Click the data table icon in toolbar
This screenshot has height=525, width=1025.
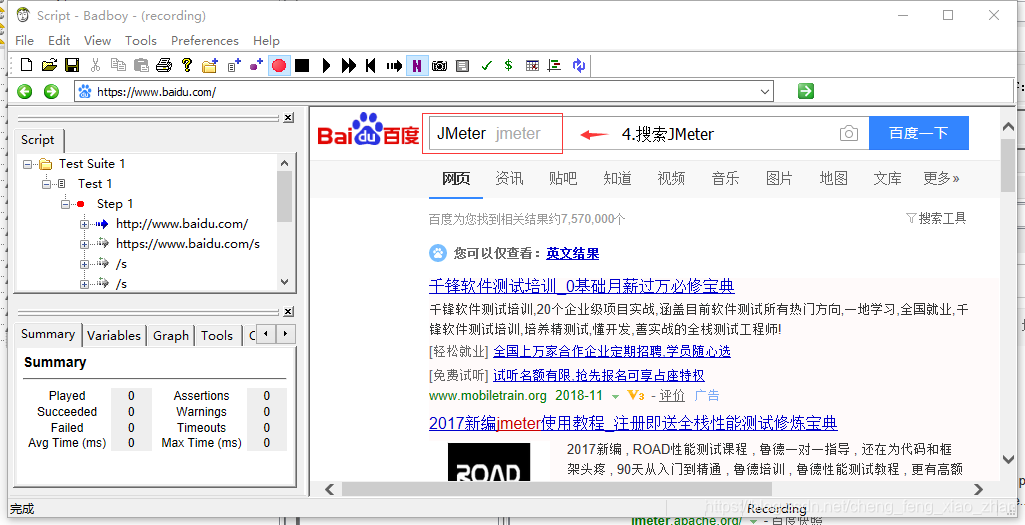pyautogui.click(x=532, y=65)
